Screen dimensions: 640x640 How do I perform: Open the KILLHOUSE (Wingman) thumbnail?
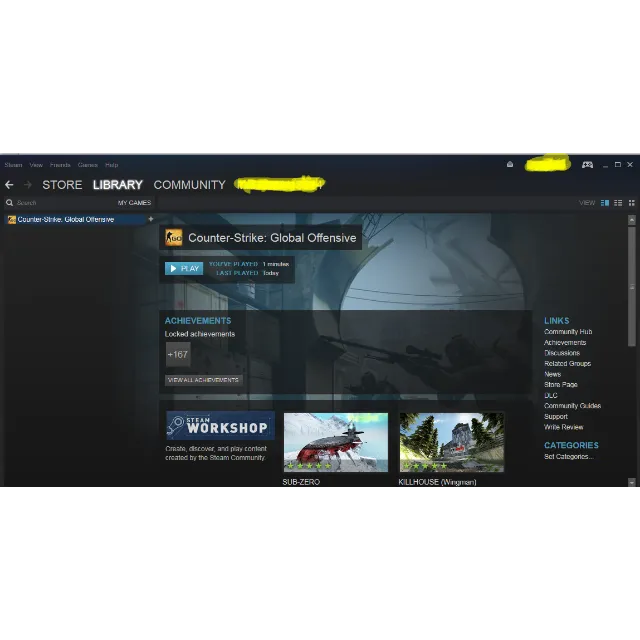(452, 442)
